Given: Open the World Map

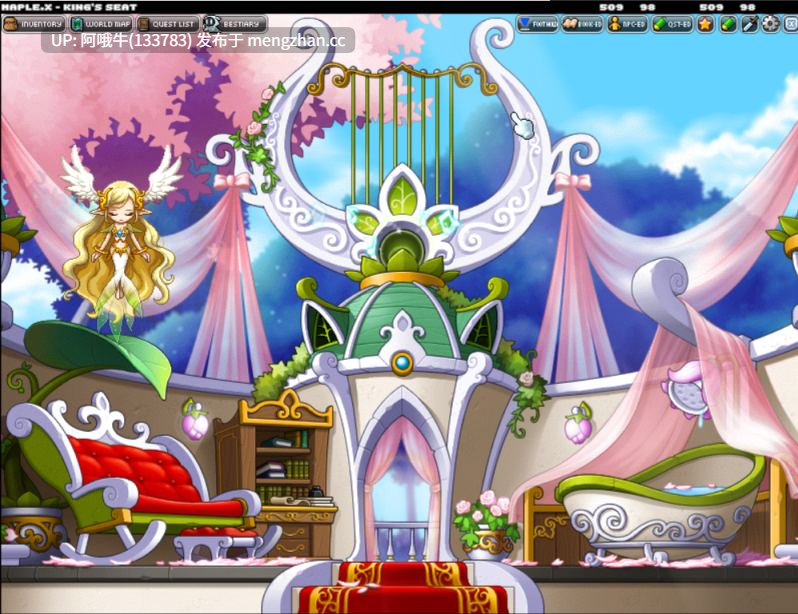Looking at the screenshot, I should point(100,24).
